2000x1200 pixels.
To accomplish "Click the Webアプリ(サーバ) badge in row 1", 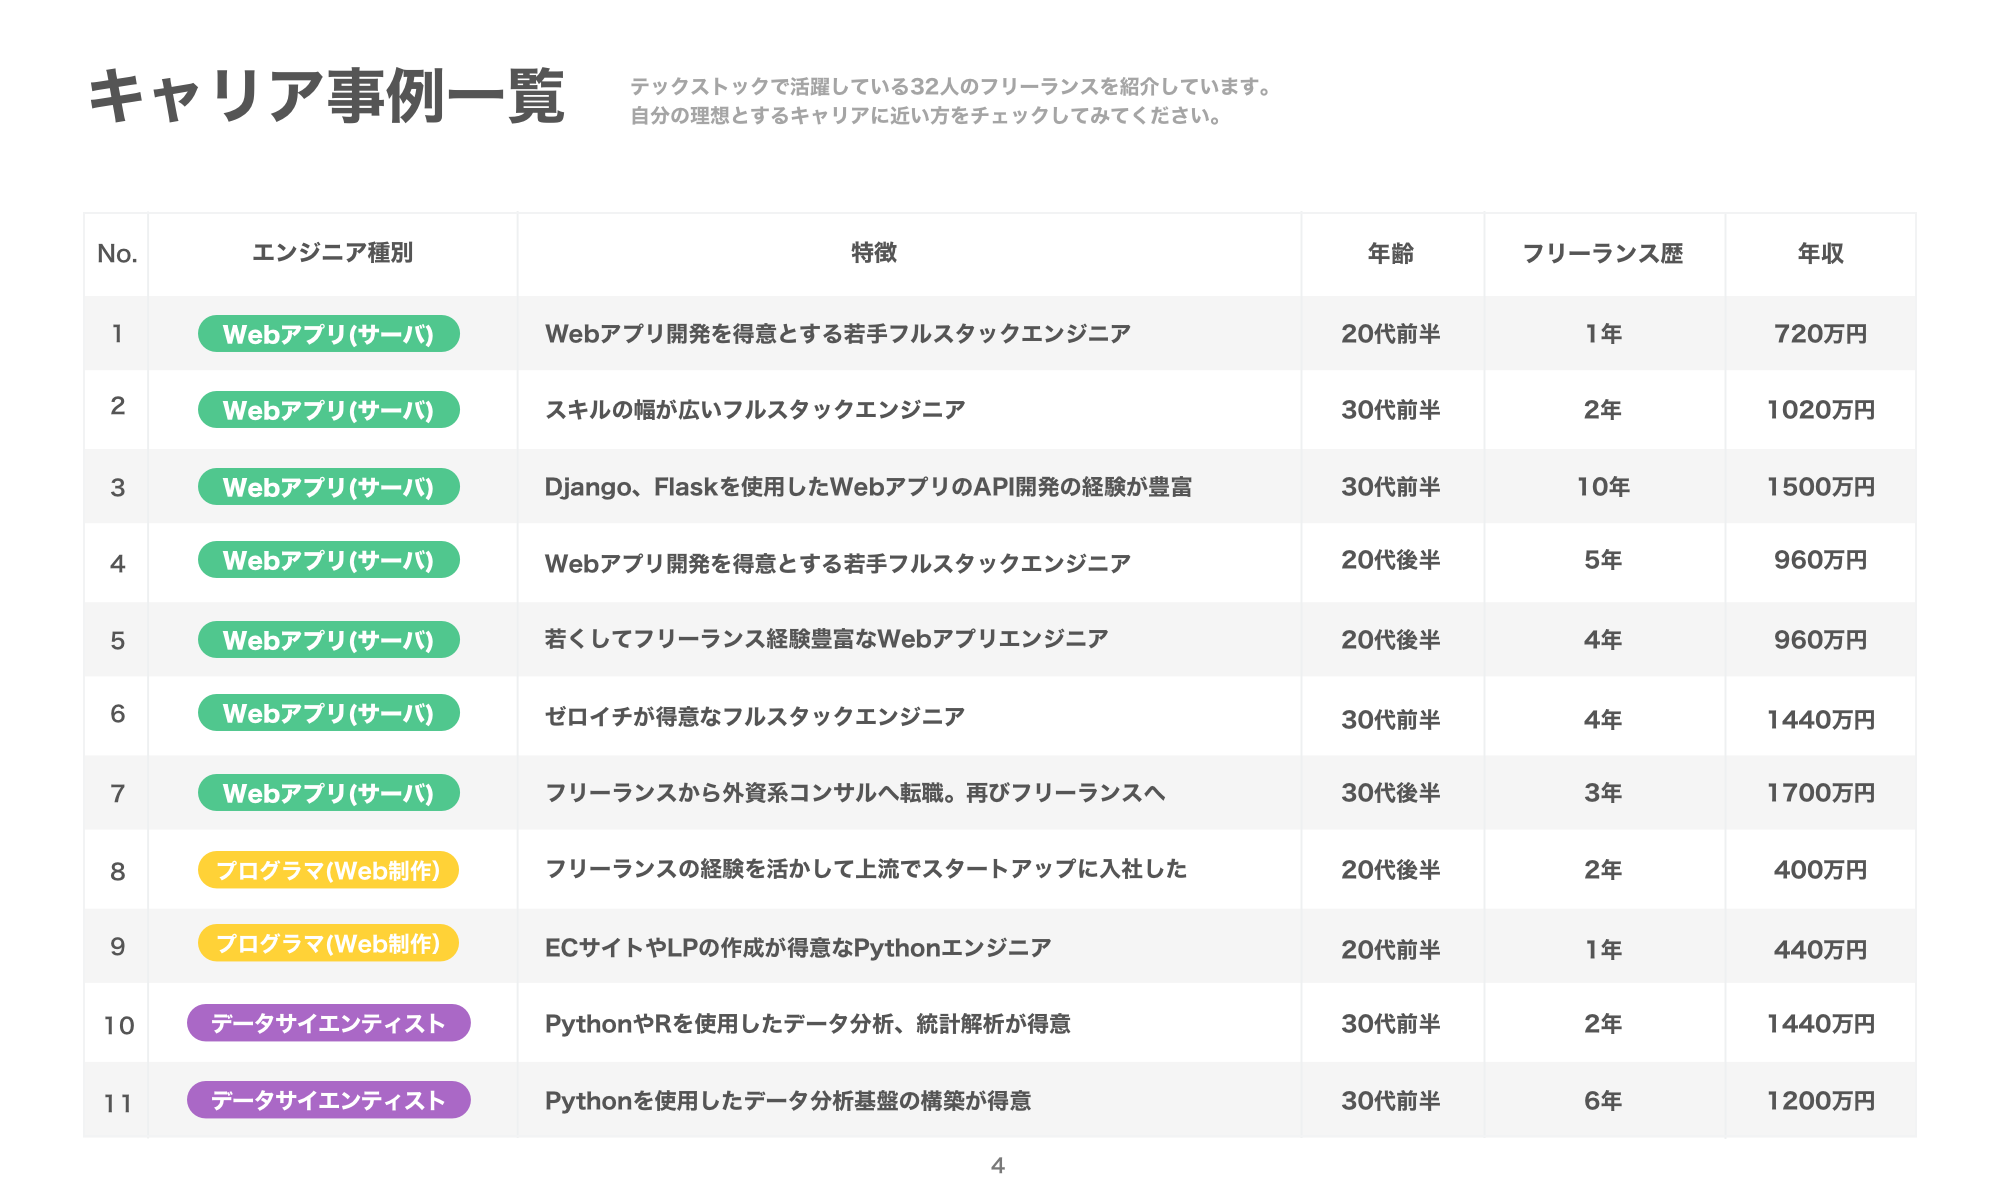I will click(x=329, y=334).
